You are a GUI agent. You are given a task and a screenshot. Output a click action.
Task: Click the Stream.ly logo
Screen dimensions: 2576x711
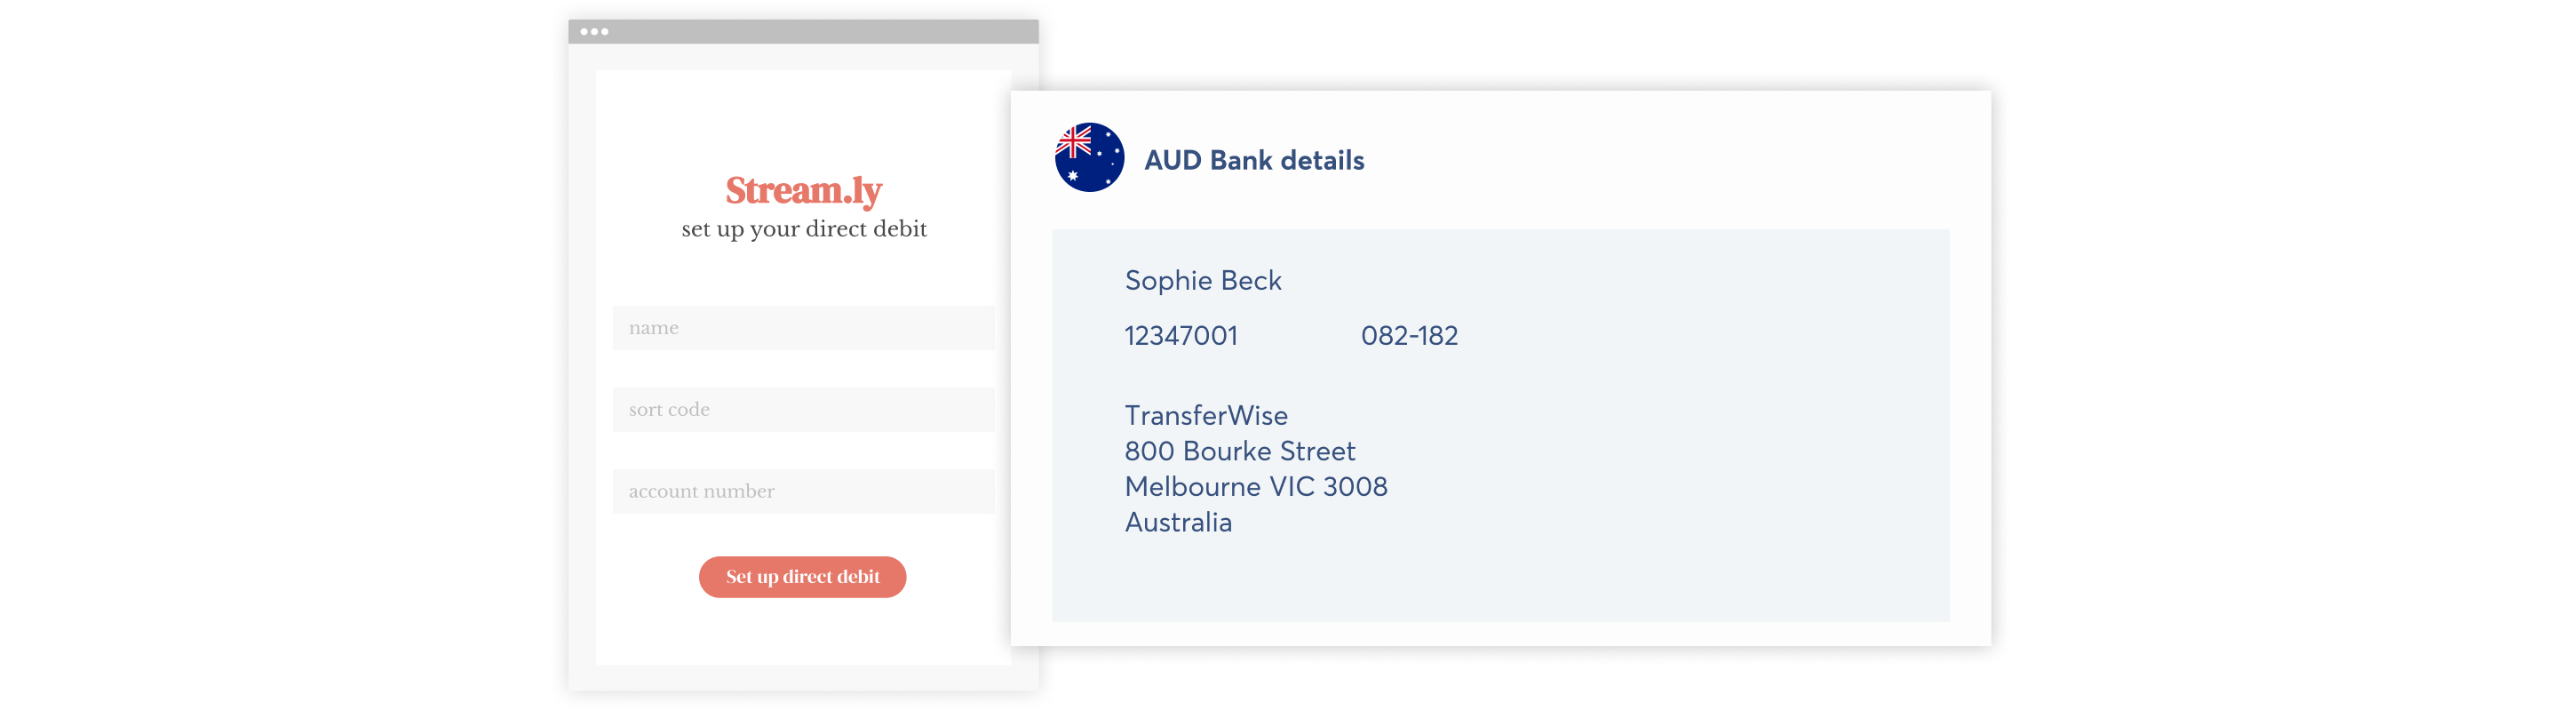[x=803, y=189]
